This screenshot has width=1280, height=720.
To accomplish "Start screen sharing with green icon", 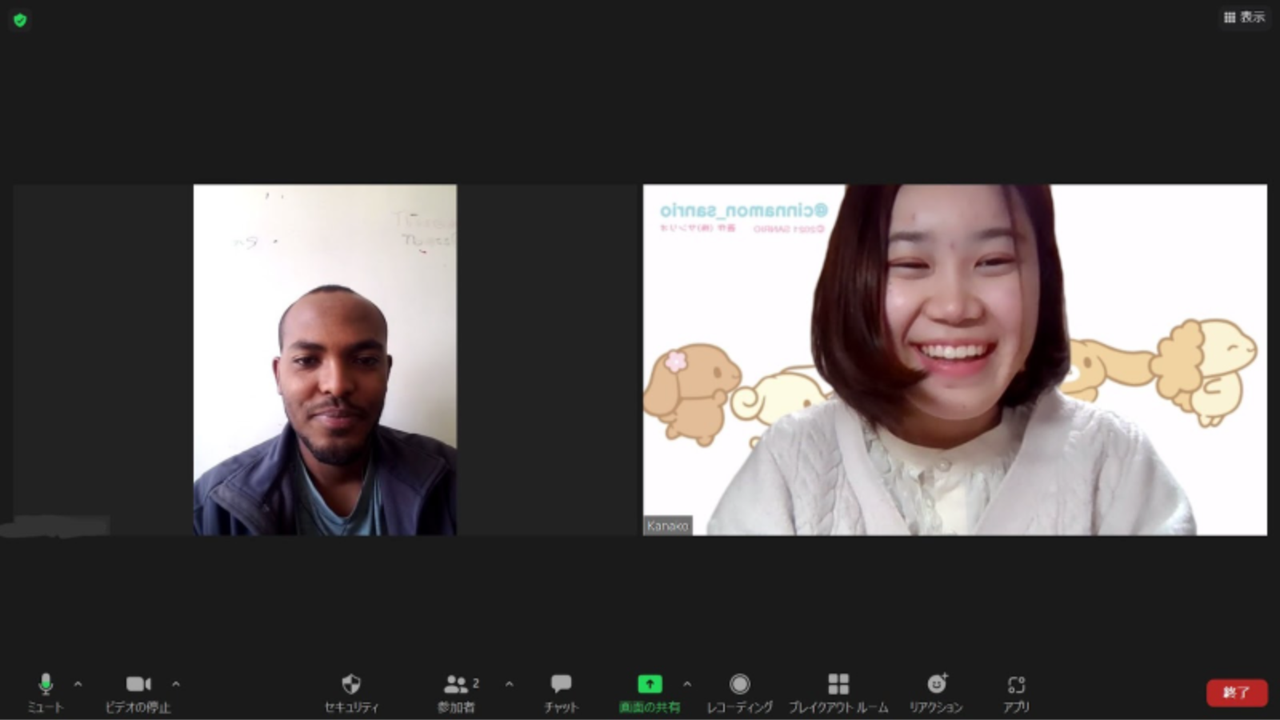I will coord(649,693).
